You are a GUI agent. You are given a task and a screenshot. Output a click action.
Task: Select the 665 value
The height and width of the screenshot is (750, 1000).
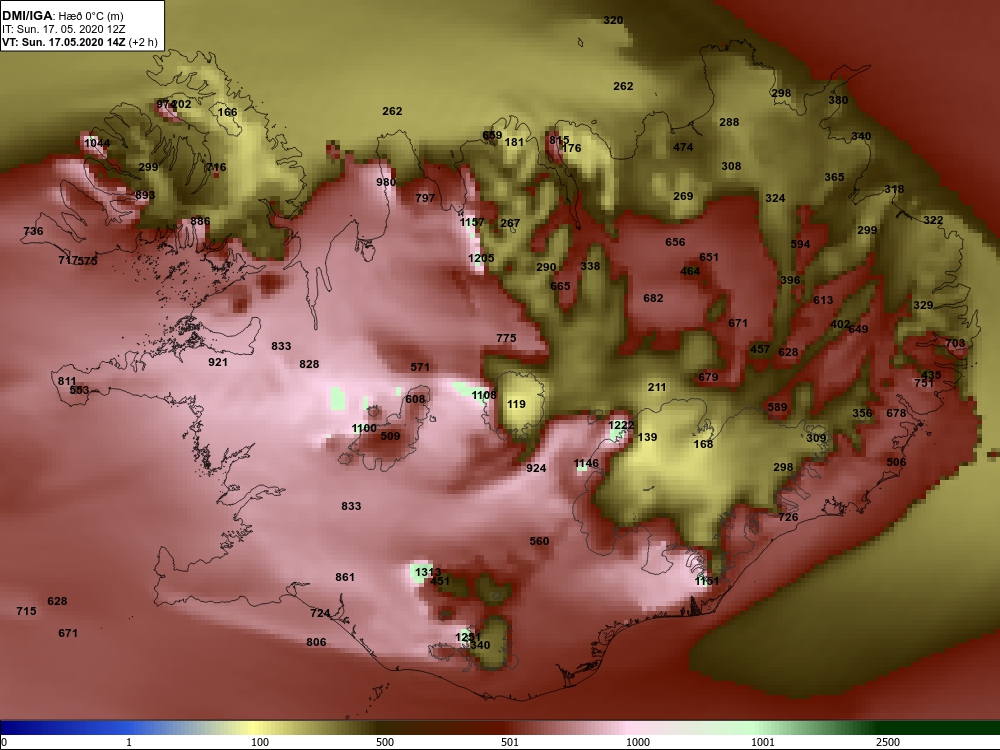pos(560,286)
